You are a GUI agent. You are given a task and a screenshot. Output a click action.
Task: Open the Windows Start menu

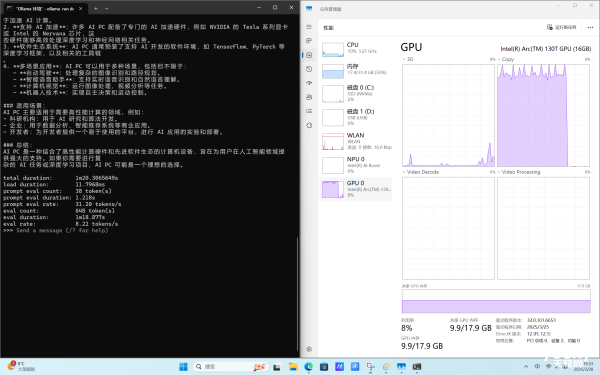pos(183,367)
